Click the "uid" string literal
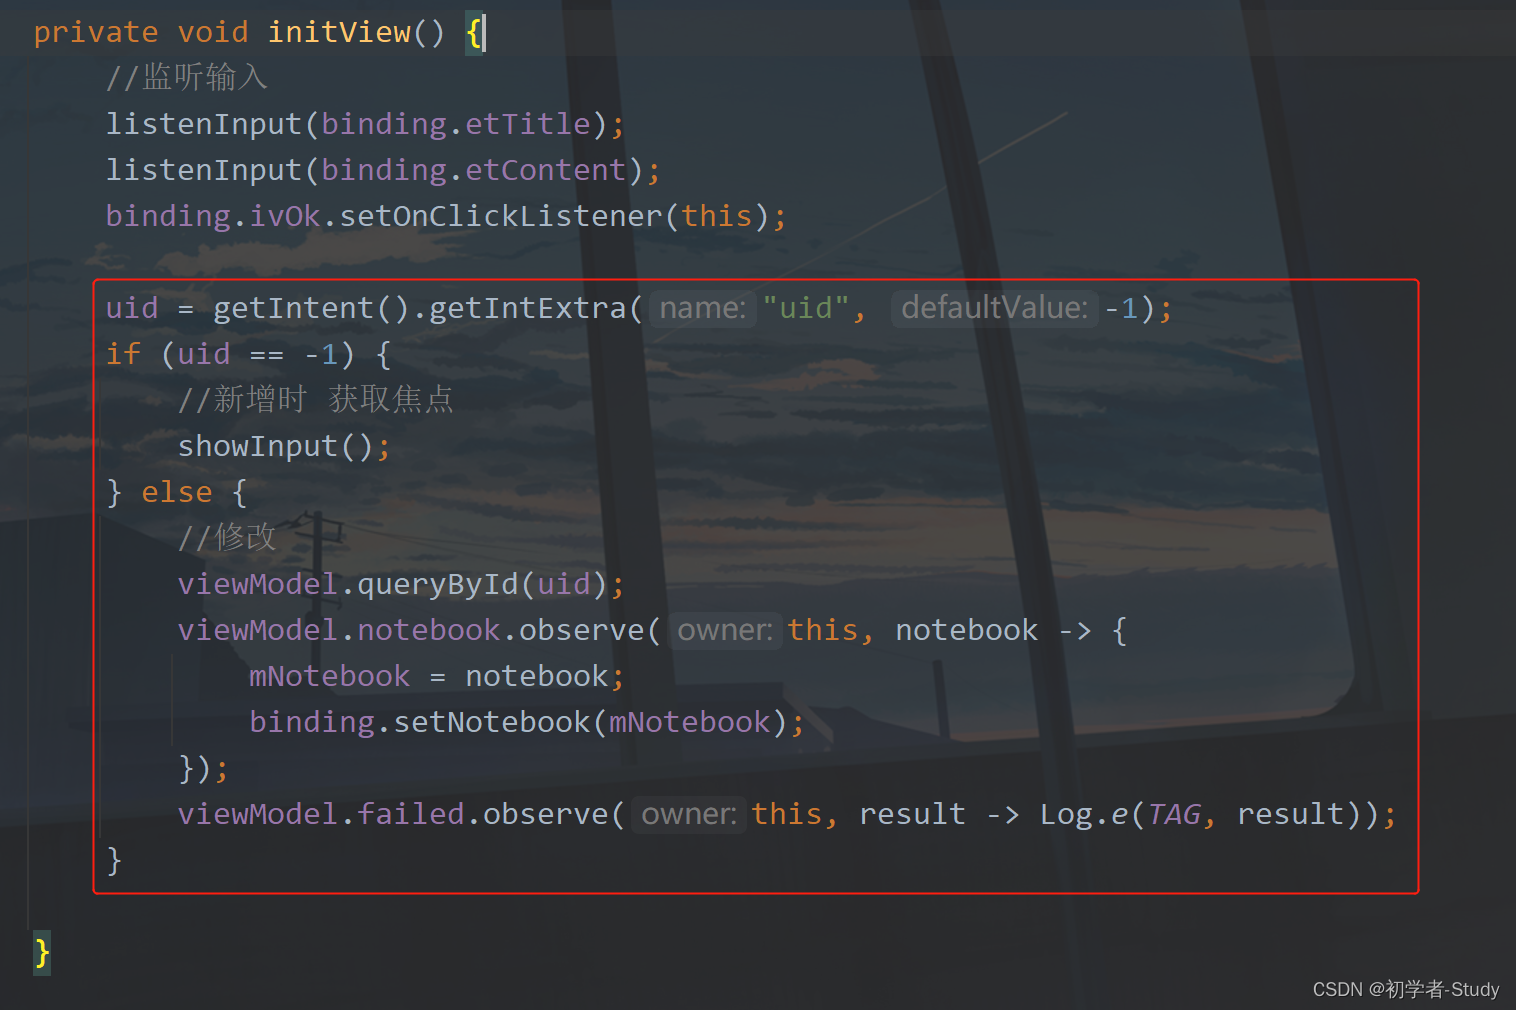This screenshot has height=1010, width=1516. [806, 308]
